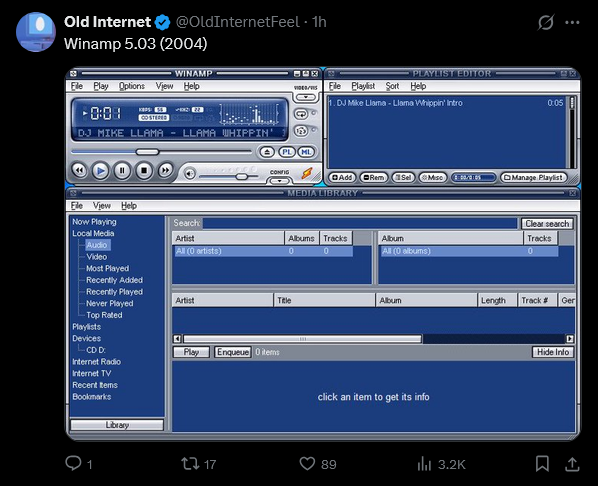This screenshot has height=486, width=598.
Task: Click the volume slider knob
Action: (241, 176)
